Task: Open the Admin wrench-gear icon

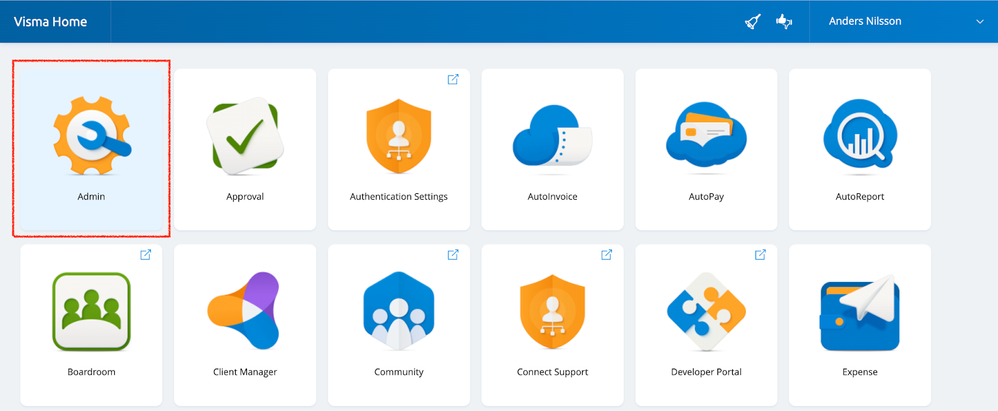Action: [x=91, y=135]
